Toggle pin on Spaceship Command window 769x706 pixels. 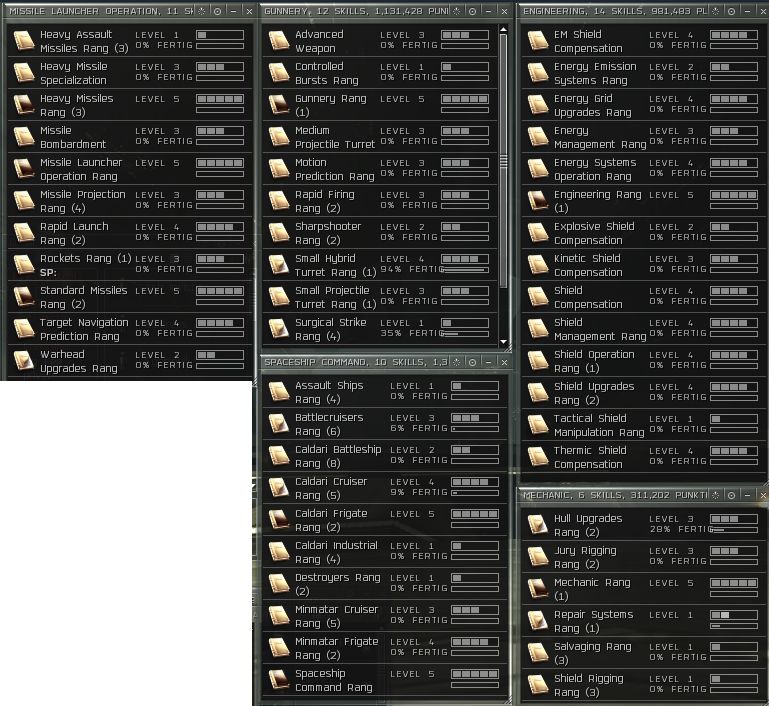pyautogui.click(x=472, y=362)
